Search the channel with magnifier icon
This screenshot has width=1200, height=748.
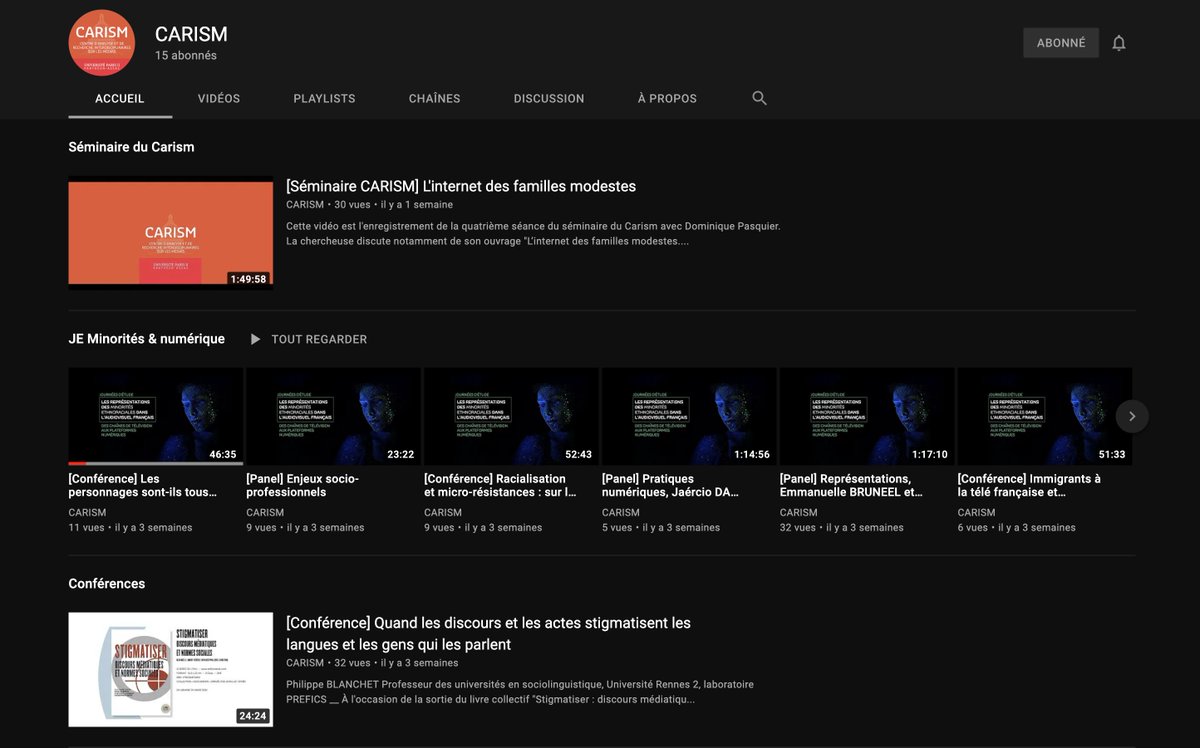pyautogui.click(x=759, y=98)
